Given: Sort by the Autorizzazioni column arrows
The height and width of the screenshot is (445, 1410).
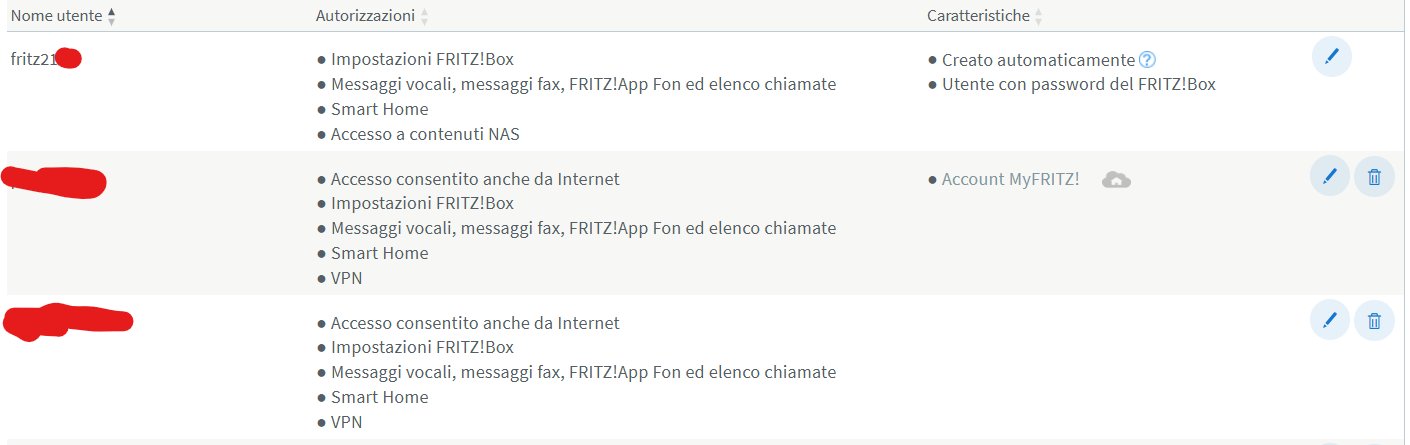Looking at the screenshot, I should 424,16.
